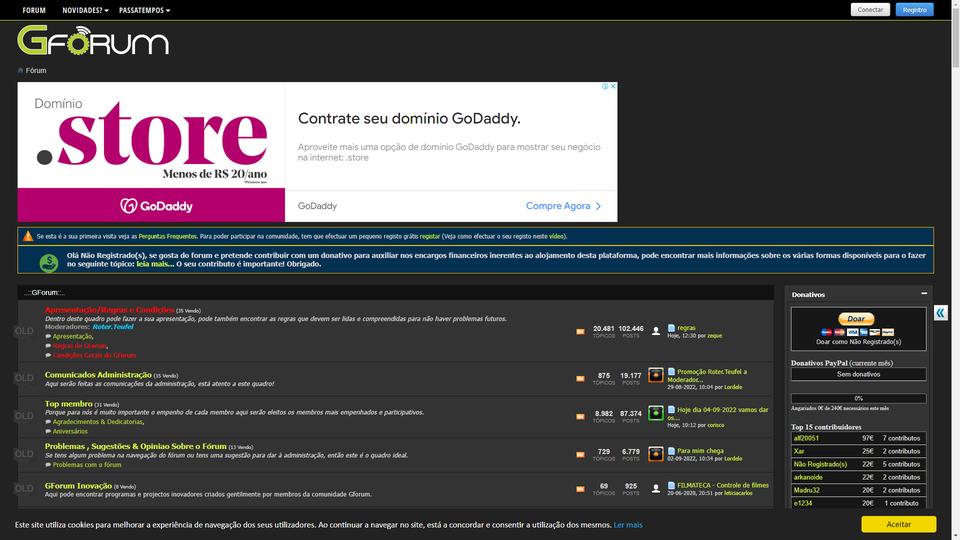Click the Registro button
Screen dimensions: 960x540
click(x=915, y=10)
